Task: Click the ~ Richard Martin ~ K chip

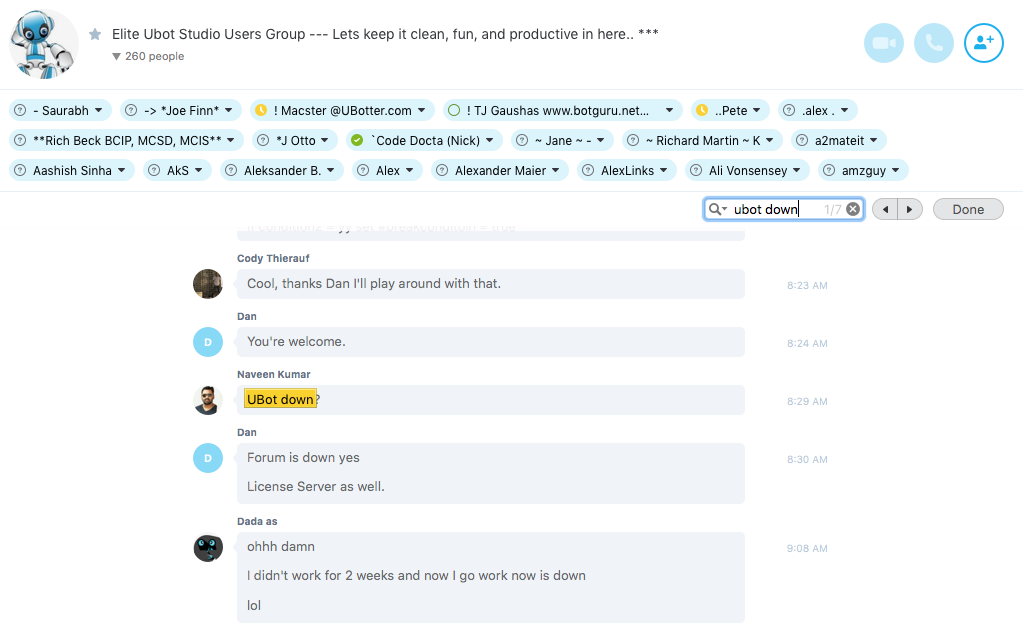Action: point(703,140)
